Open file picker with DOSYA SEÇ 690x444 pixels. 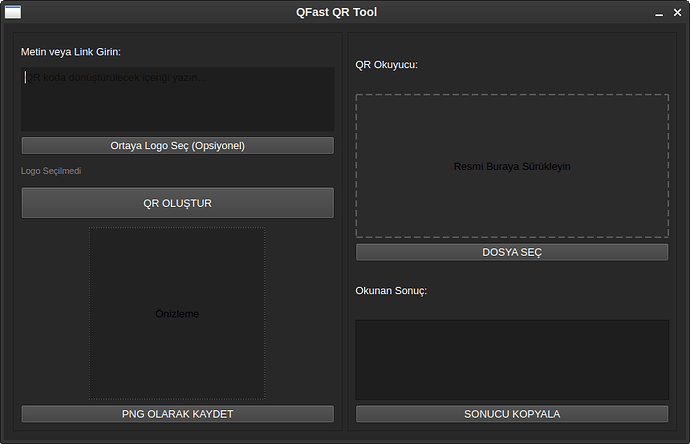click(x=511, y=252)
